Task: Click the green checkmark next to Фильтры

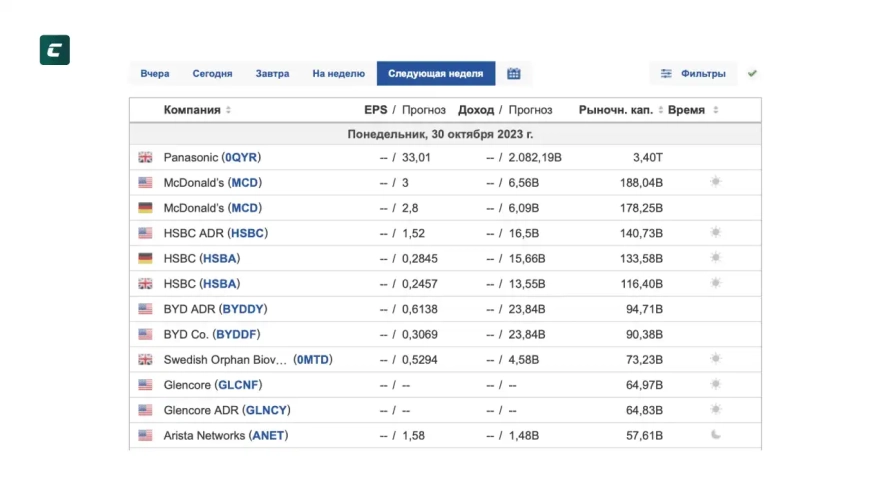Action: [752, 74]
